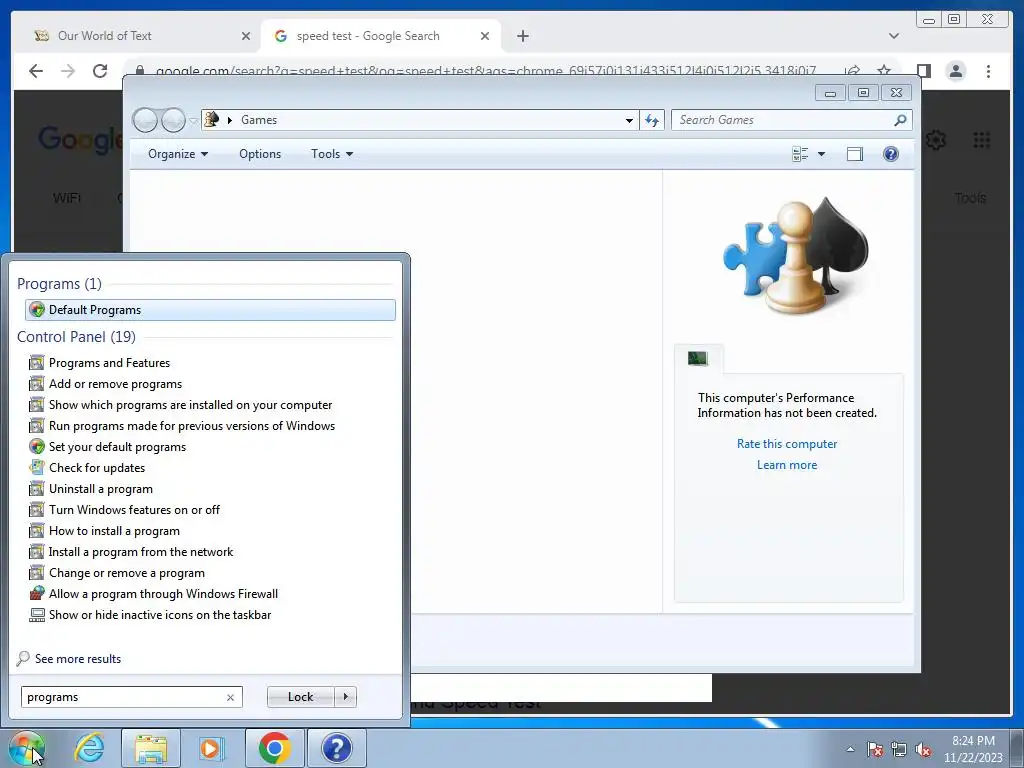The height and width of the screenshot is (768, 1024).
Task: Click search magnifier in Games window
Action: pyautogui.click(x=901, y=120)
